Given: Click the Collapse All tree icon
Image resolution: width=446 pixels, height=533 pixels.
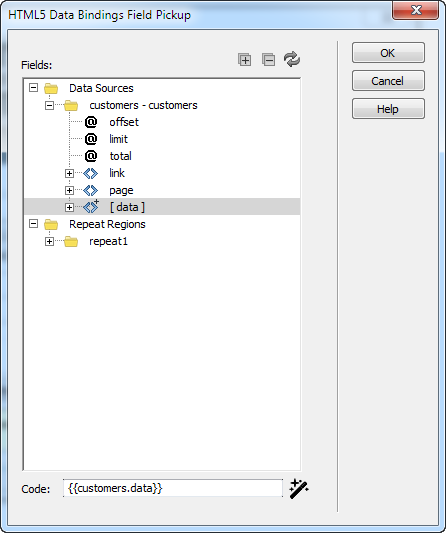Looking at the screenshot, I should [x=268, y=60].
